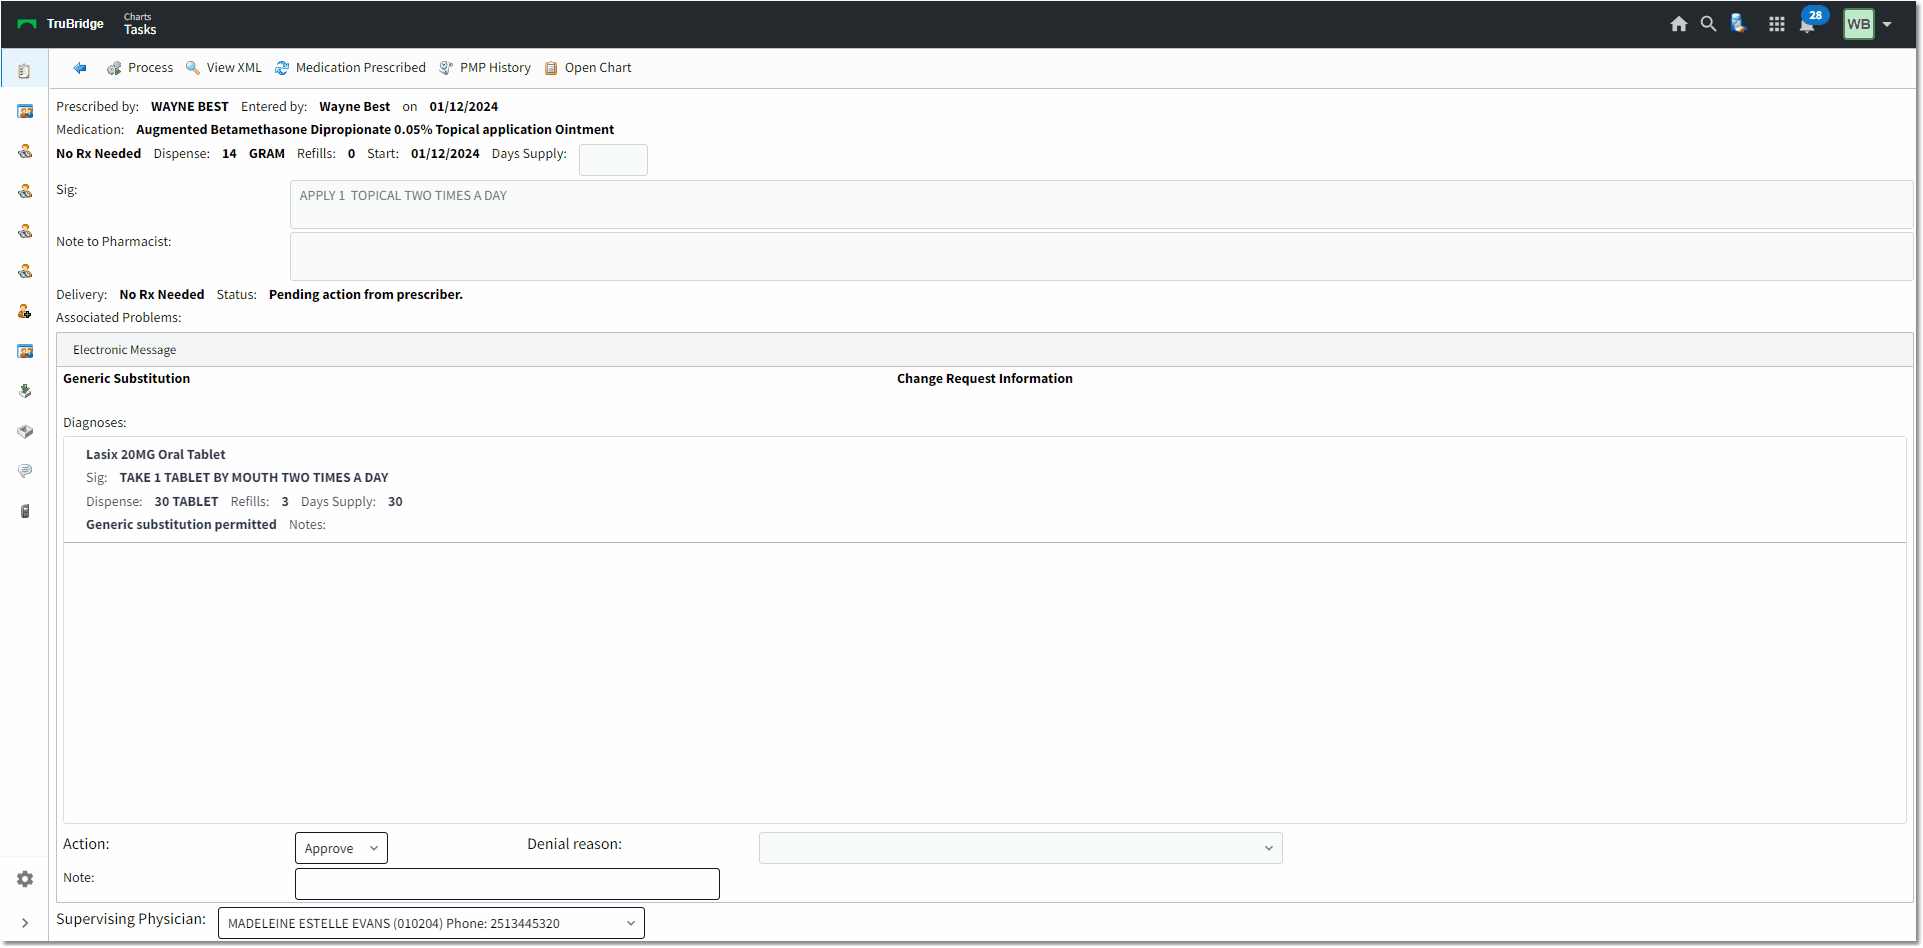Viewport: 1923px width, 948px height.
Task: Click the Augmented Betamethasone medication name
Action: tap(375, 130)
